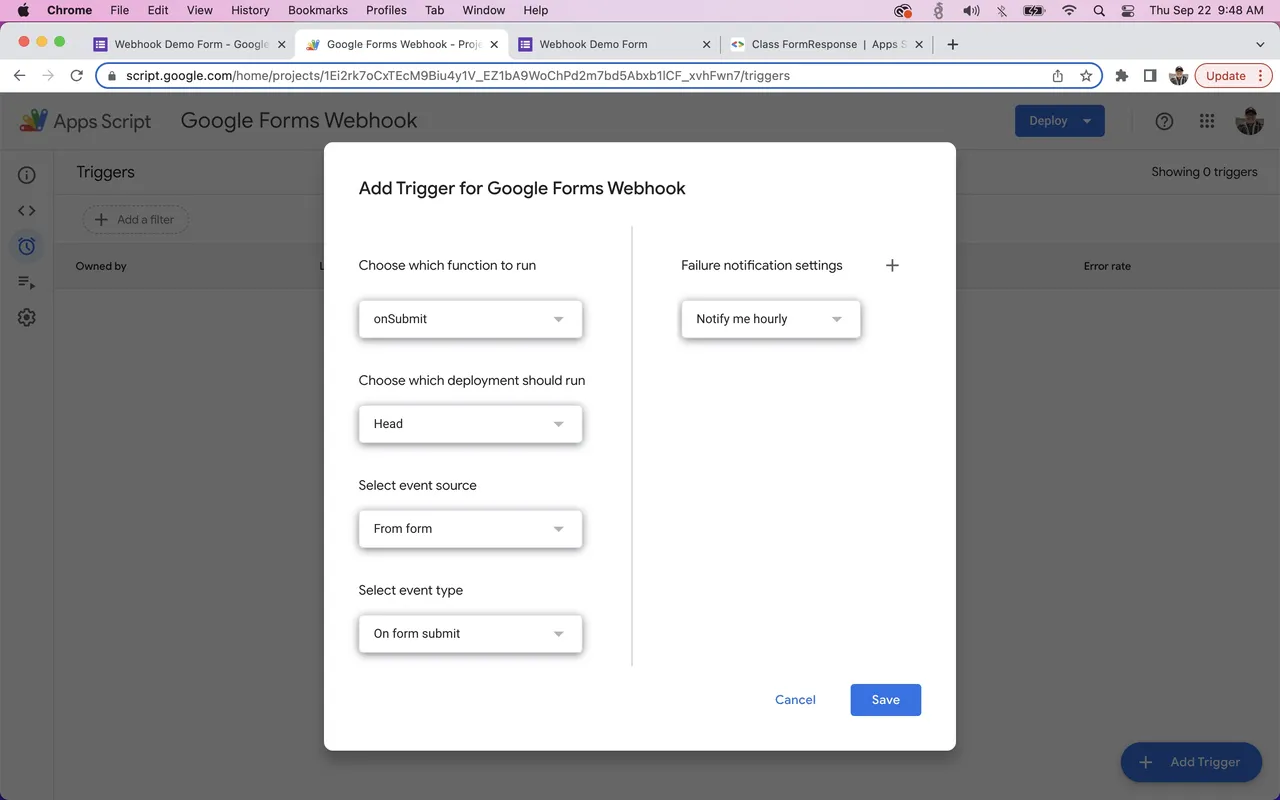
Task: Add a failure notification with plus icon
Action: 893,265
